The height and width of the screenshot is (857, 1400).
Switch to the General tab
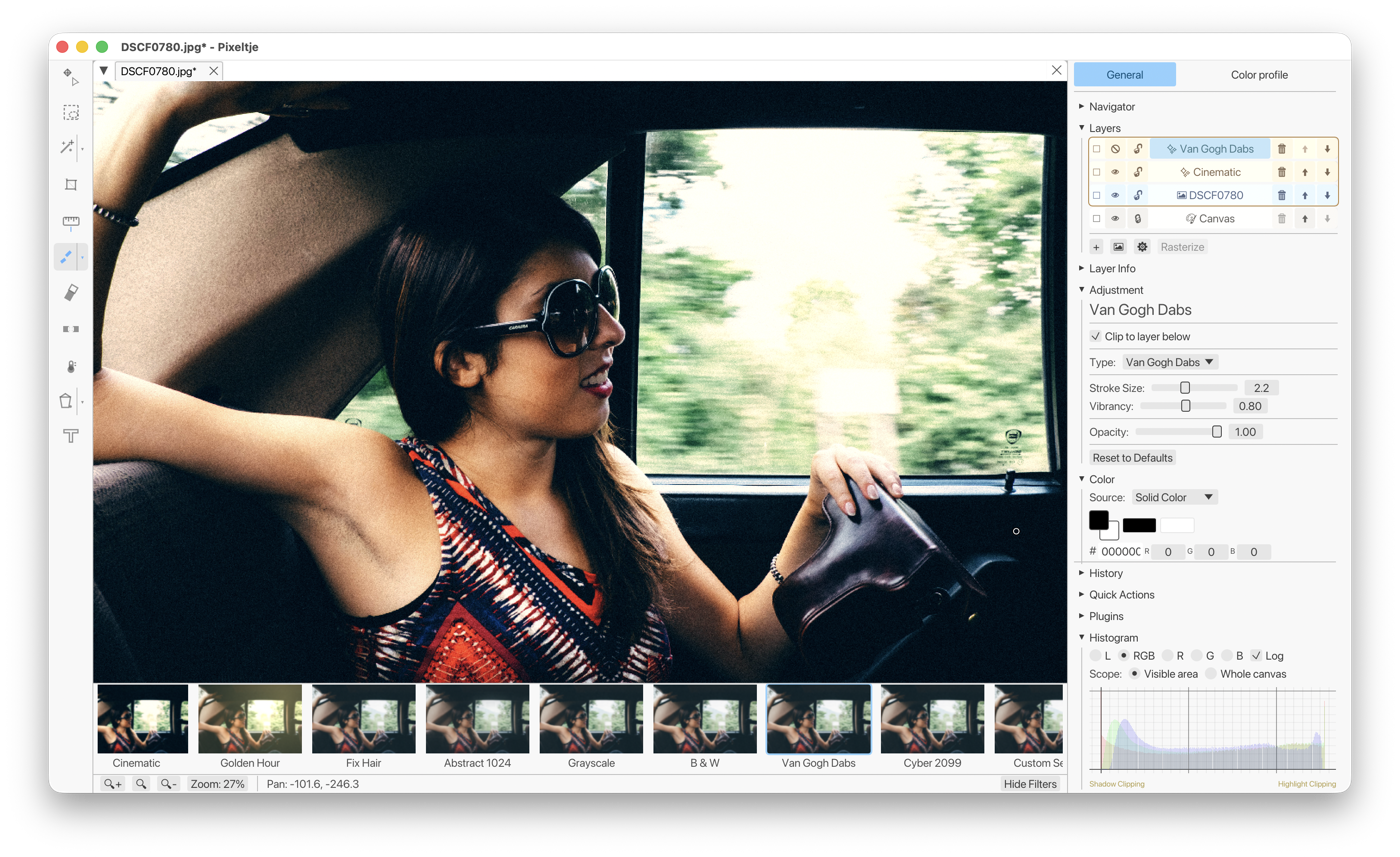click(x=1125, y=75)
